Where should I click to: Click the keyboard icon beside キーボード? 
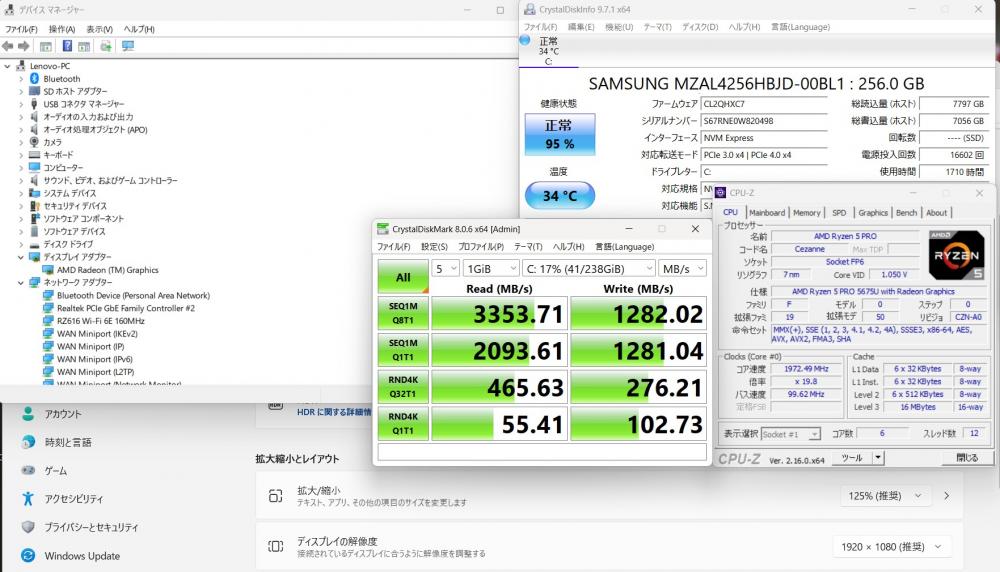point(34,155)
